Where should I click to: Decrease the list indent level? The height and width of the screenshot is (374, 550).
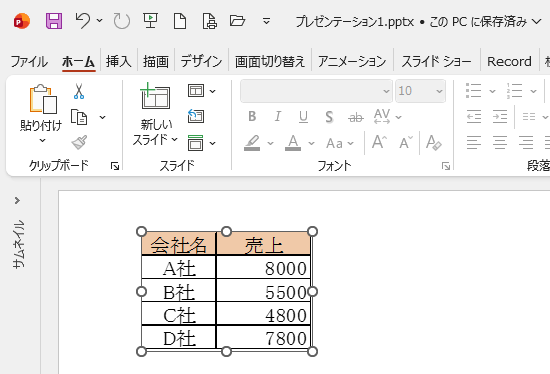click(474, 116)
